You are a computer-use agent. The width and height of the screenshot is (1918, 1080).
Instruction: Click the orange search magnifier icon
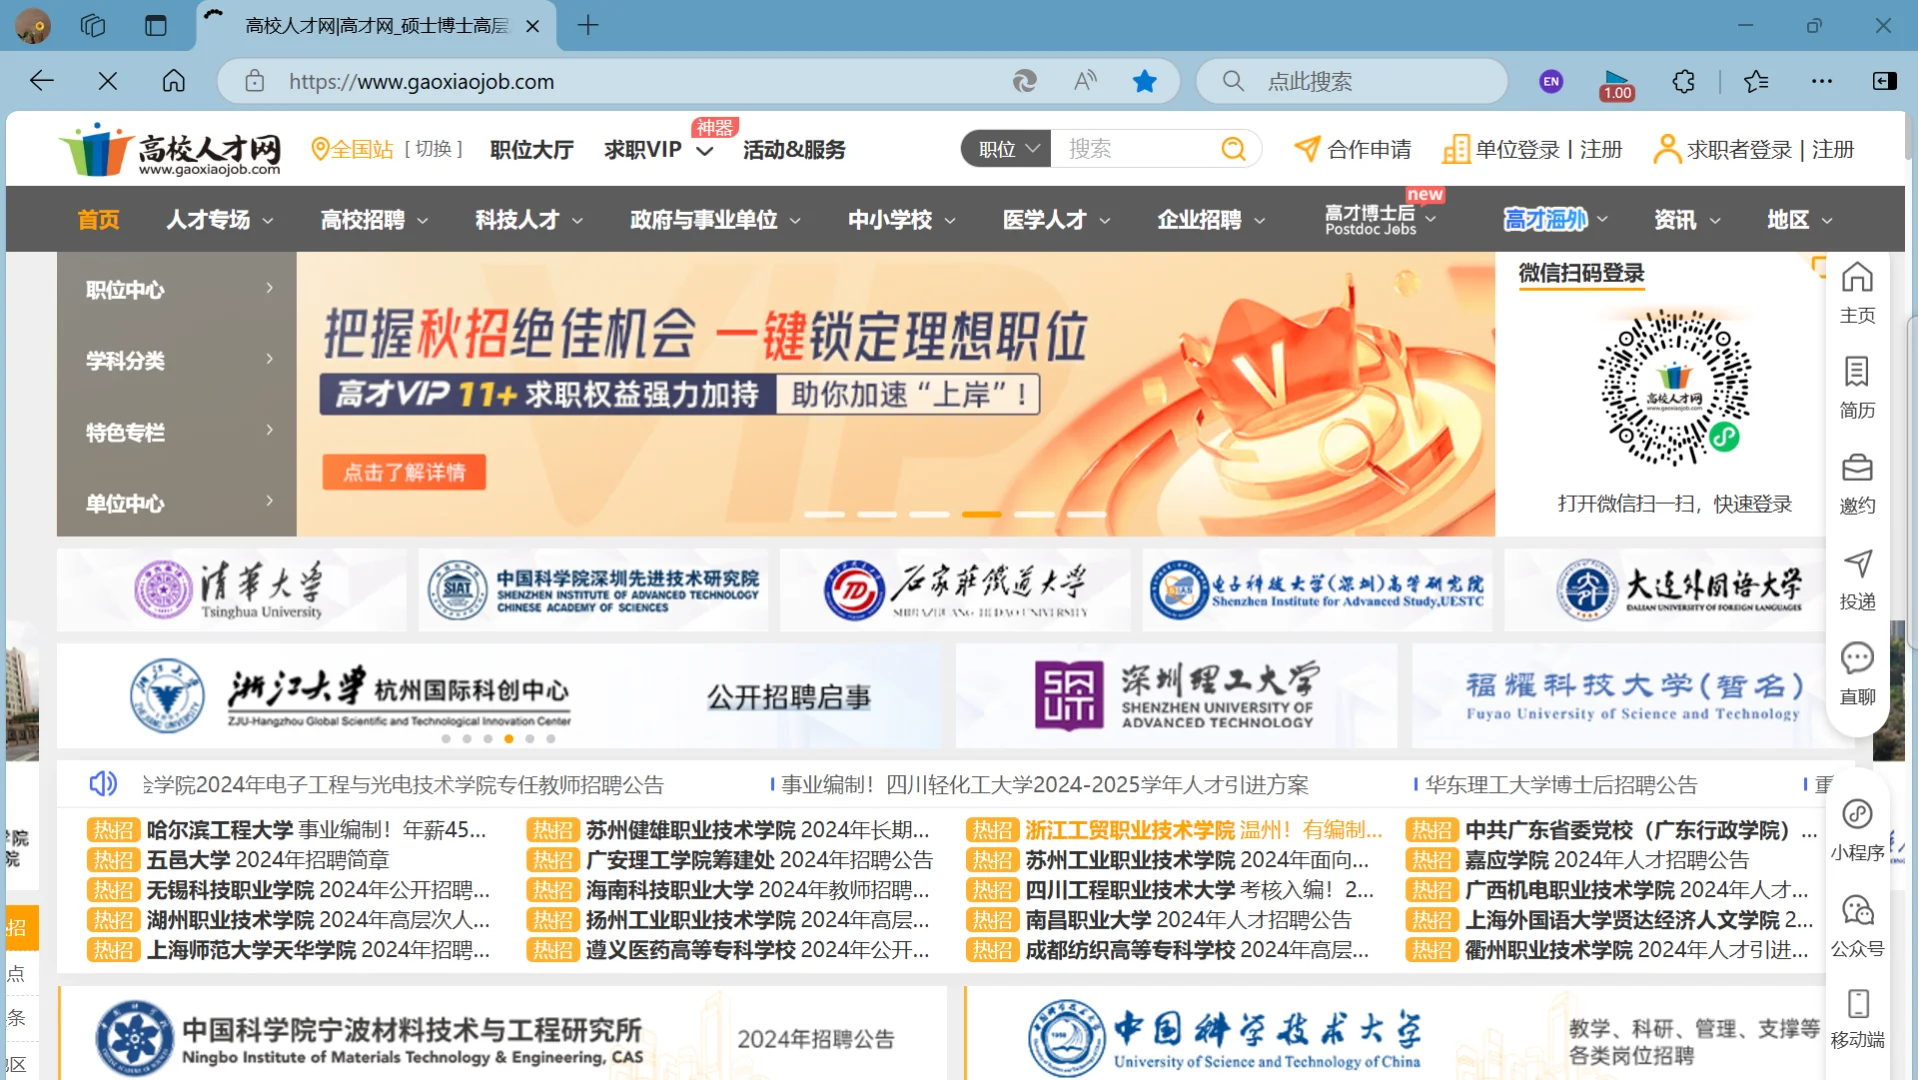(1233, 149)
